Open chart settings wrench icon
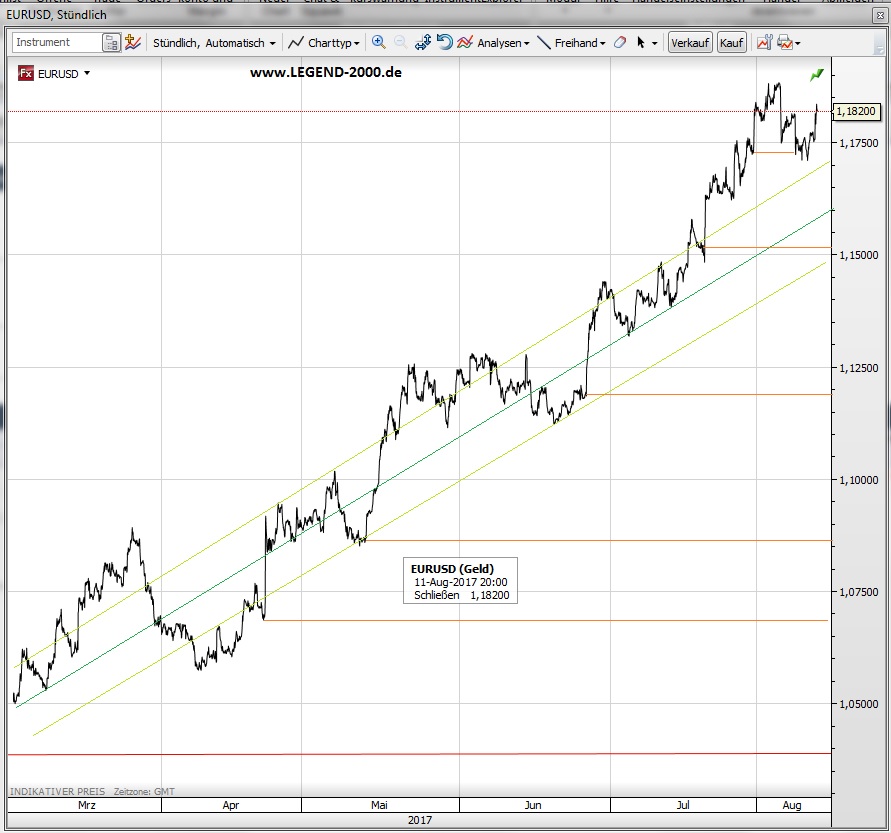Screen dimensions: 891x833 click(x=764, y=43)
